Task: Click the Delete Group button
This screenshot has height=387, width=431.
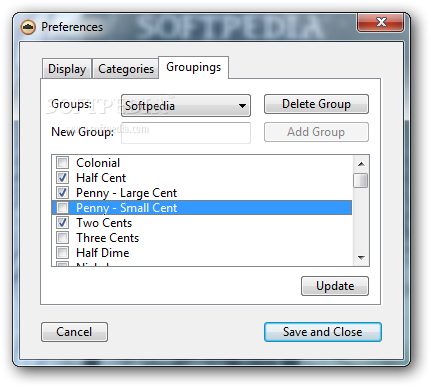Action: tap(316, 104)
